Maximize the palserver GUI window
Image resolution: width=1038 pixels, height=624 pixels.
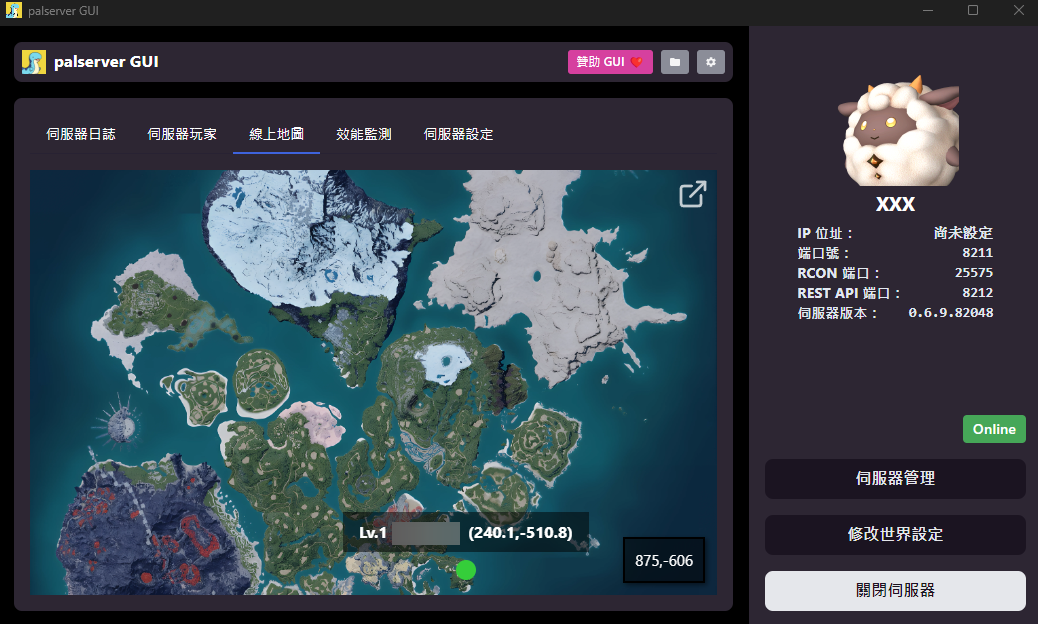tap(972, 11)
